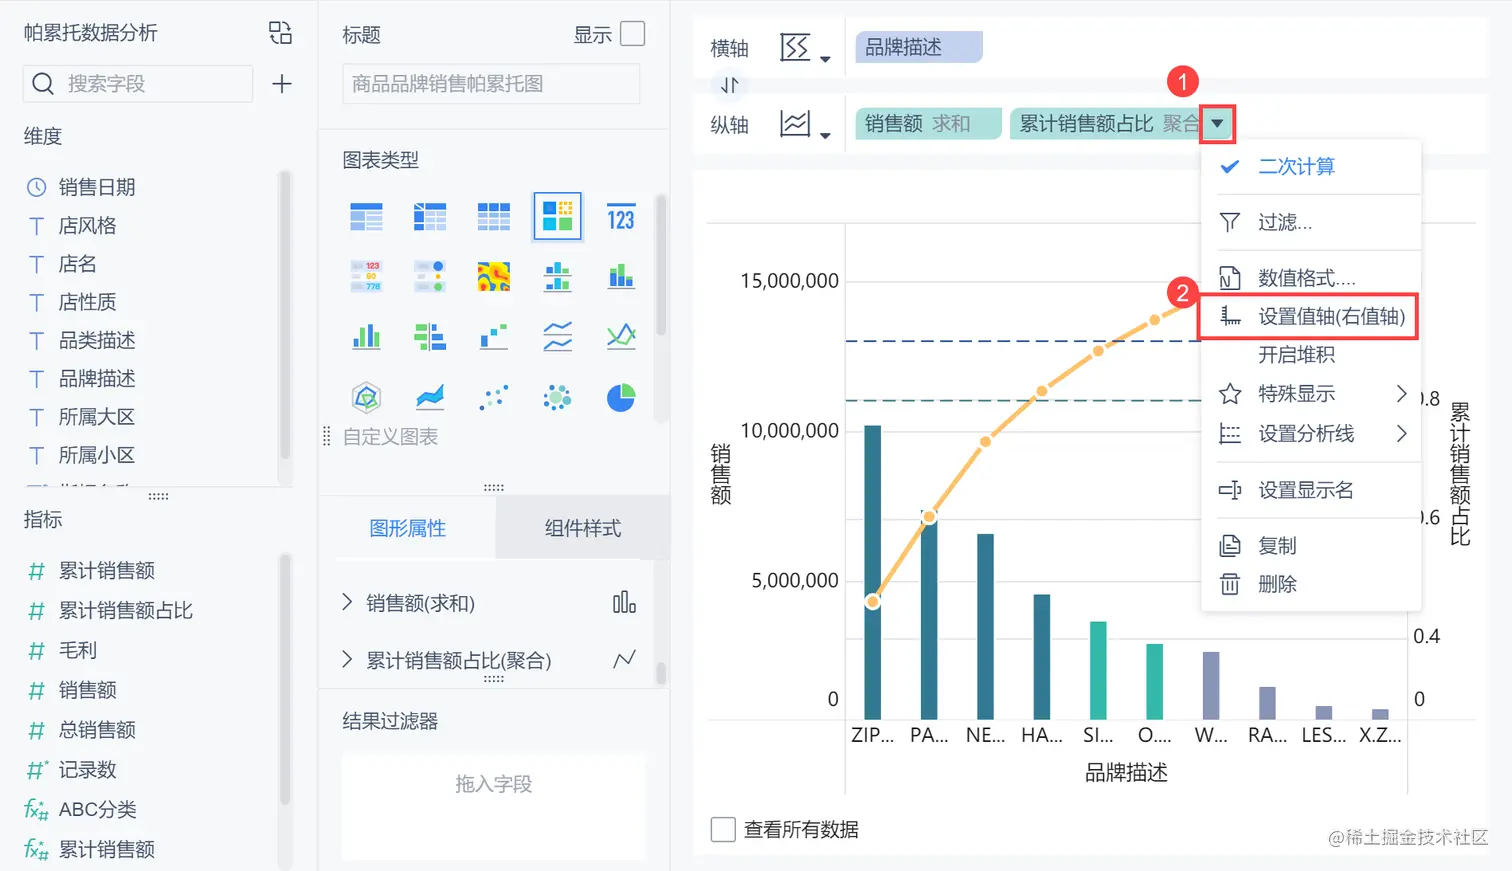
Task: Open the 累计销售额占比 field dropdown arrow
Action: tap(1217, 123)
